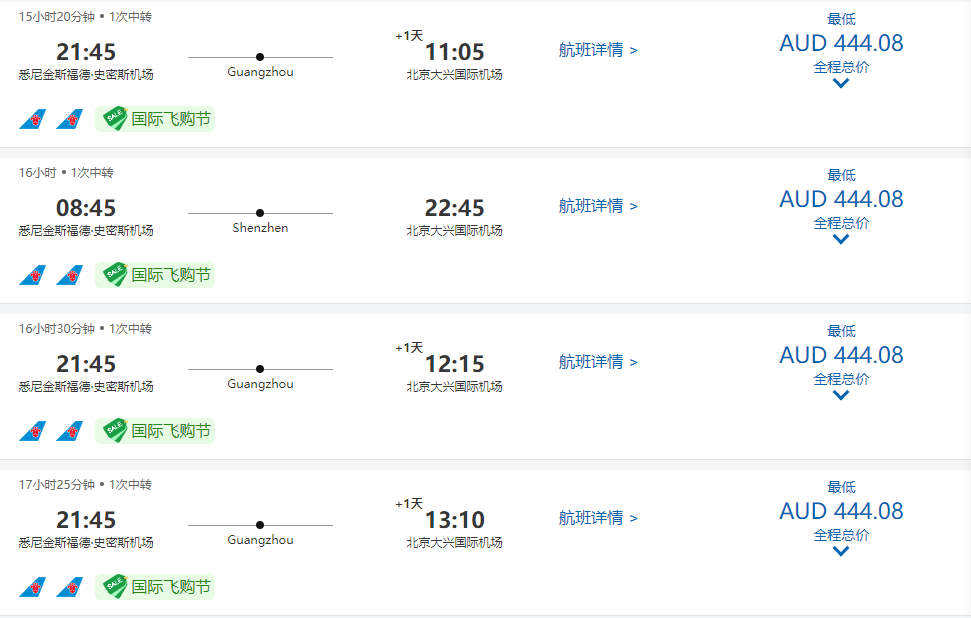Open 航班详情 for the Shenzhen transfer flight
Screen dimensions: 971x618
point(598,206)
